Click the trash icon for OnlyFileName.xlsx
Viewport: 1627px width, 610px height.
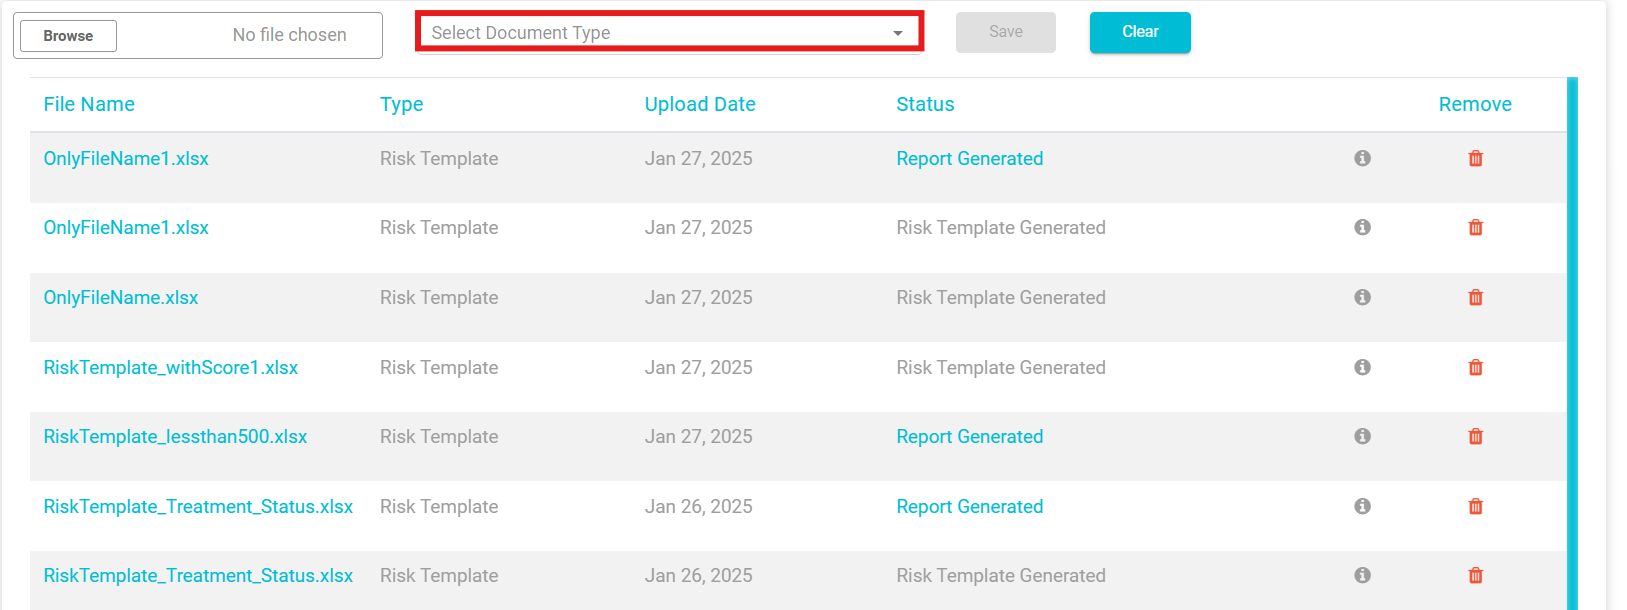[x=1475, y=297]
